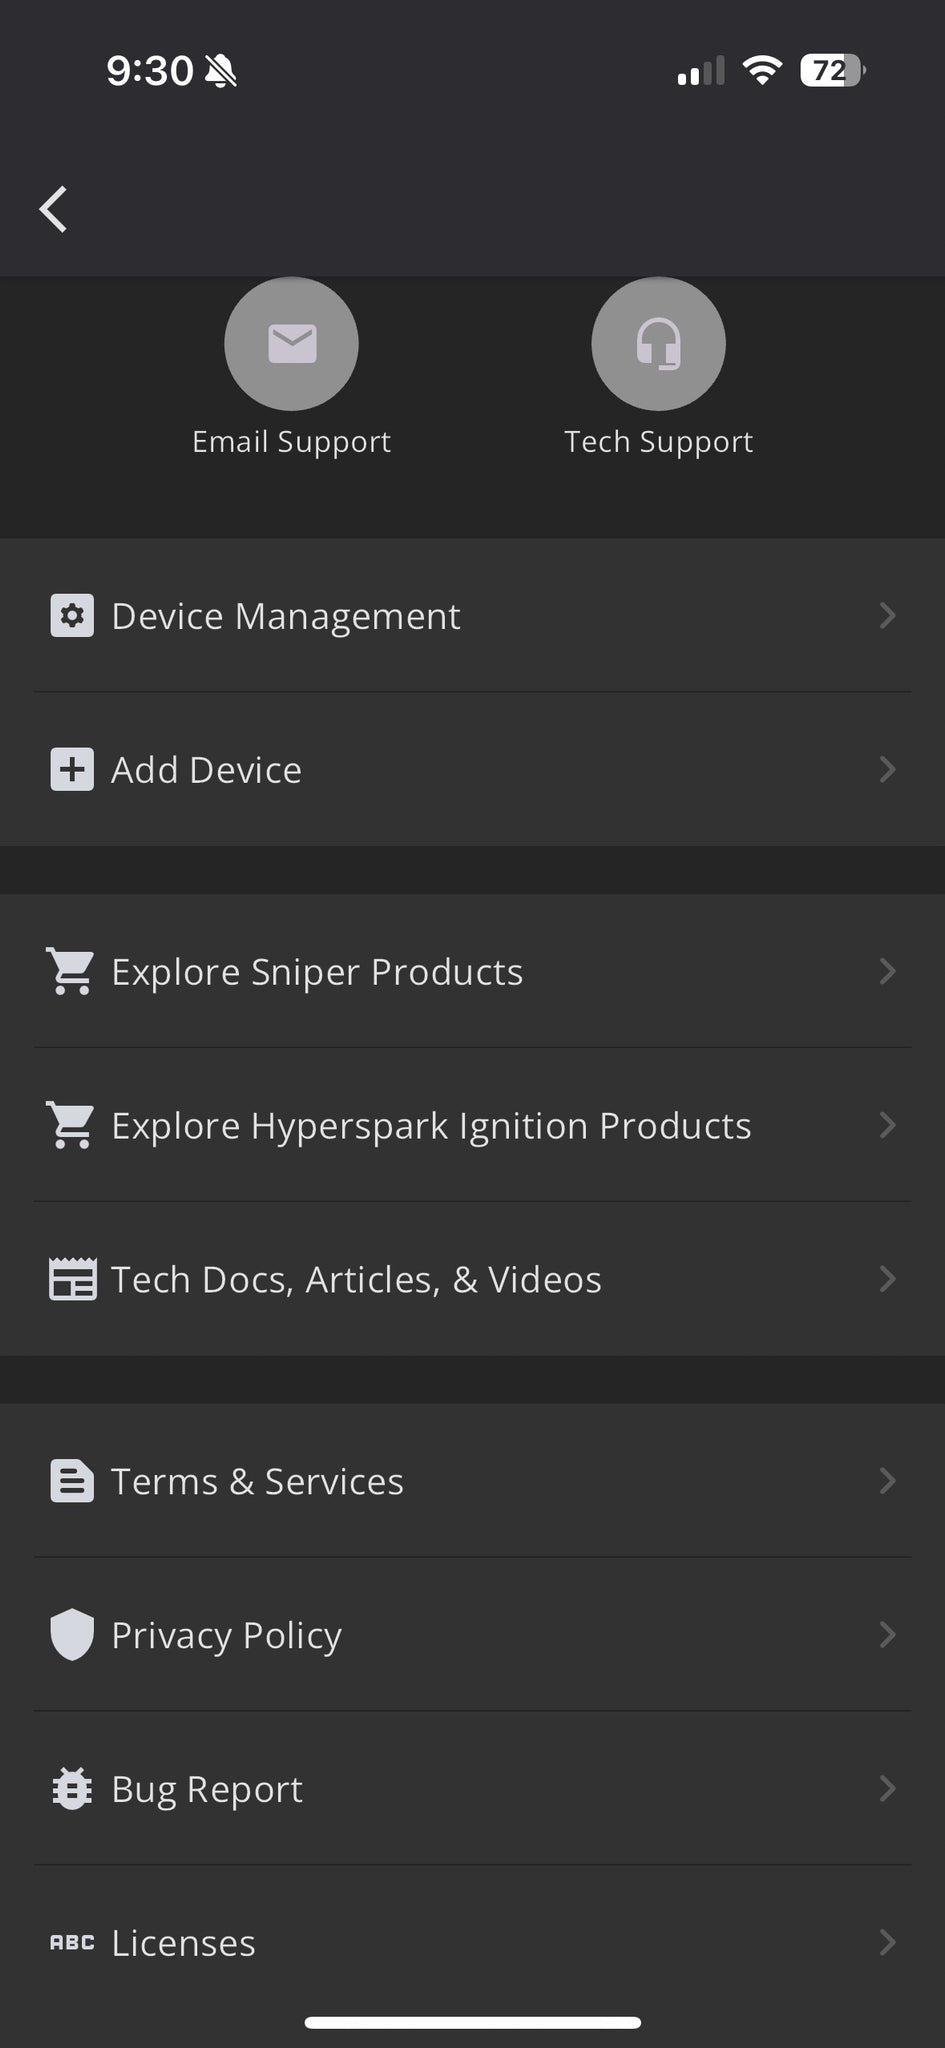Tap the Tech Support headset icon
The image size is (945, 2048).
coord(658,344)
